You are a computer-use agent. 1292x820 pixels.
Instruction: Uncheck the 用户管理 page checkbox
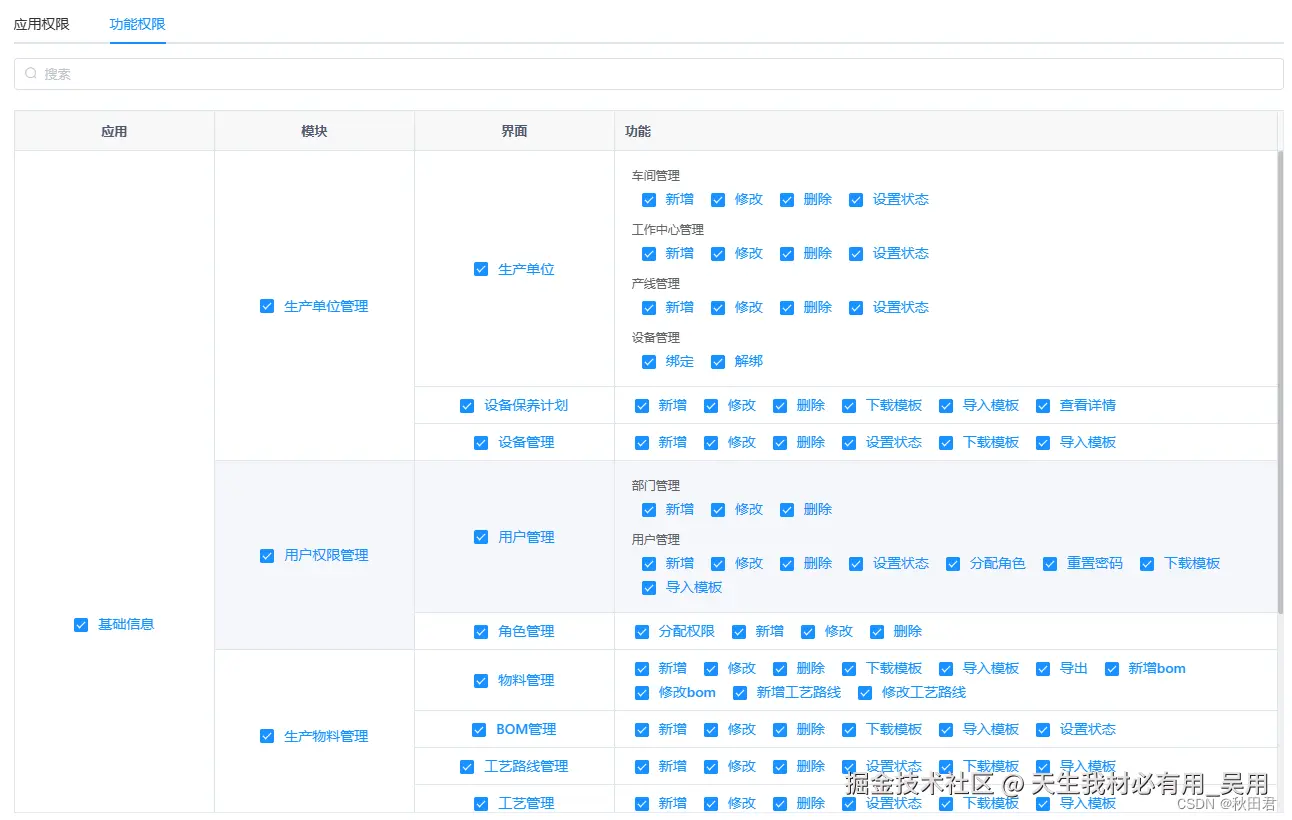tap(481, 537)
